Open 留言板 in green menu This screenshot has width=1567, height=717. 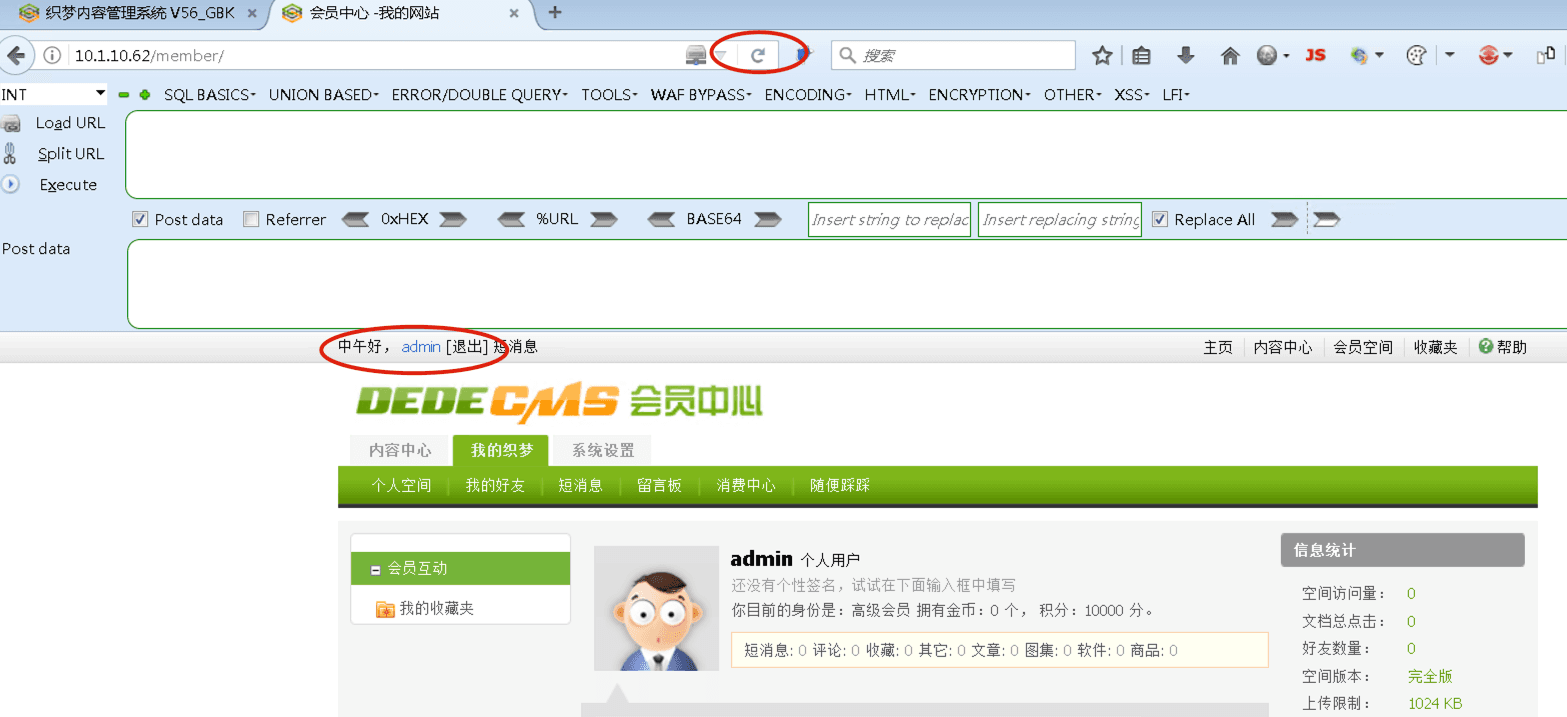click(x=659, y=485)
